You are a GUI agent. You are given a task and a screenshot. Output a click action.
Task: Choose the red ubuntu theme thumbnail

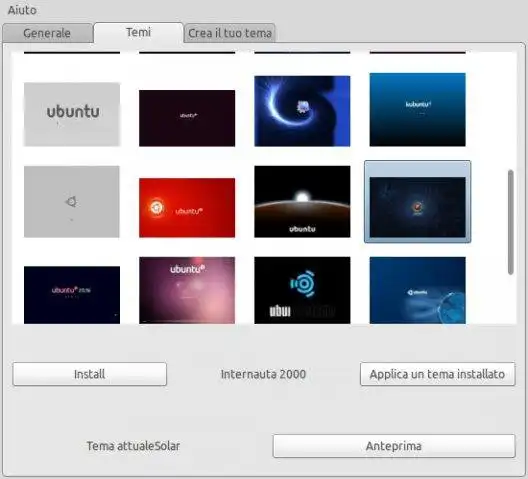pyautogui.click(x=187, y=208)
